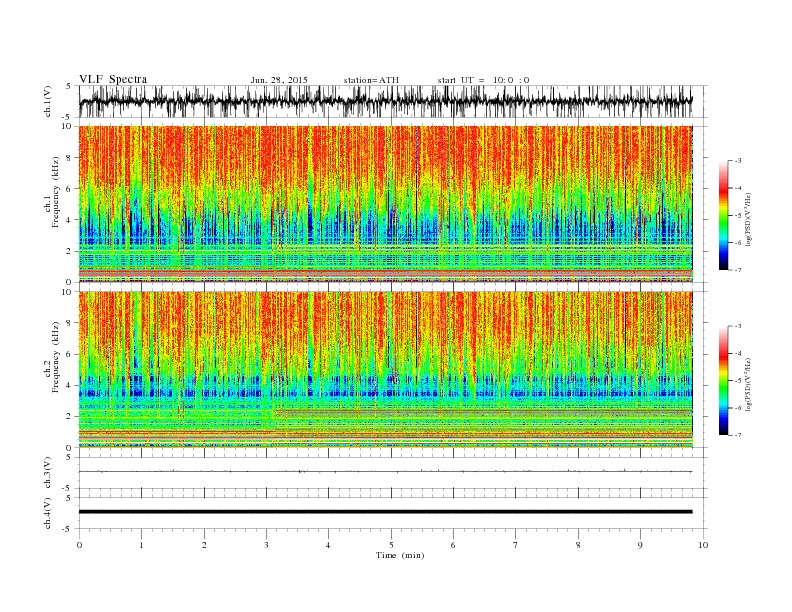Click the ch.1 colorbar log(PSD) label
The width and height of the screenshot is (792, 612).
point(749,218)
